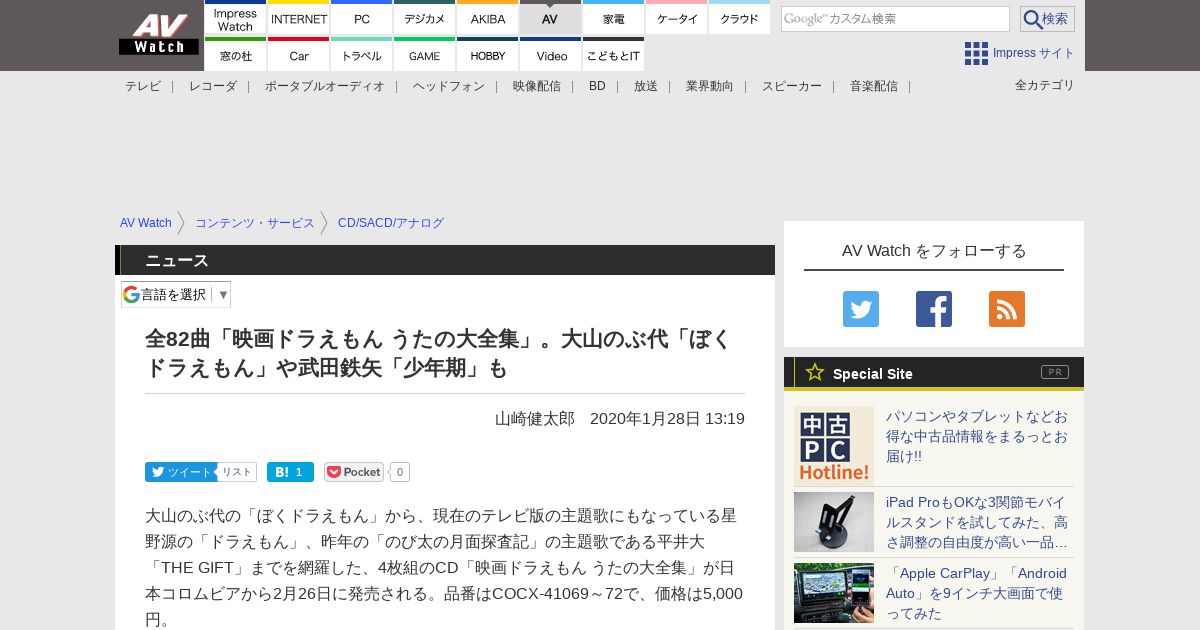
Task: Open the 家電 tab
Action: point(614,18)
